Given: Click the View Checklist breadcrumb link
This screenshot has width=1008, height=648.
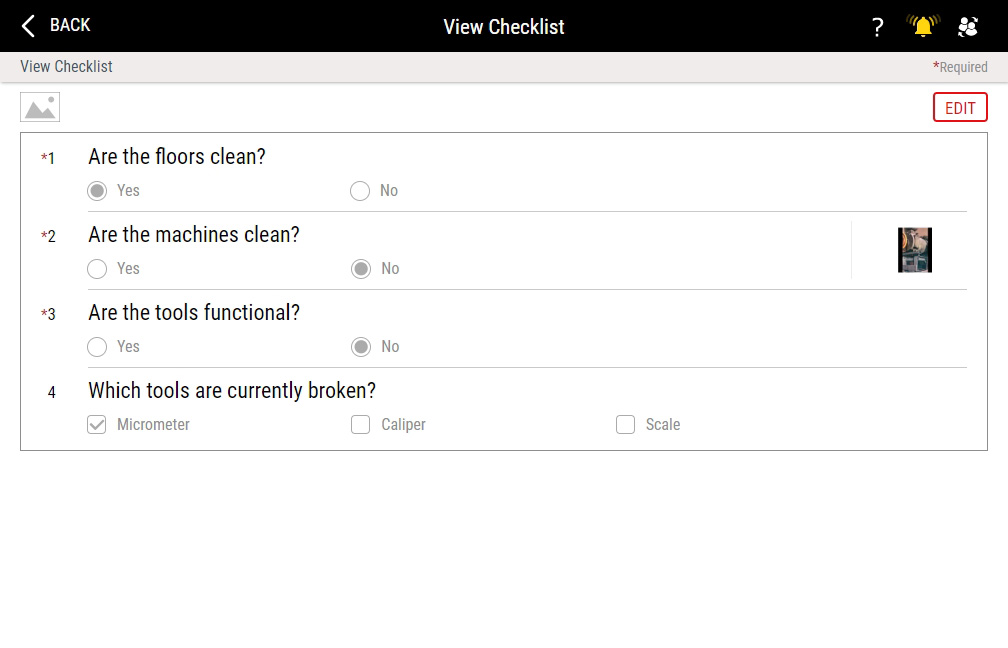Looking at the screenshot, I should coord(65,66).
